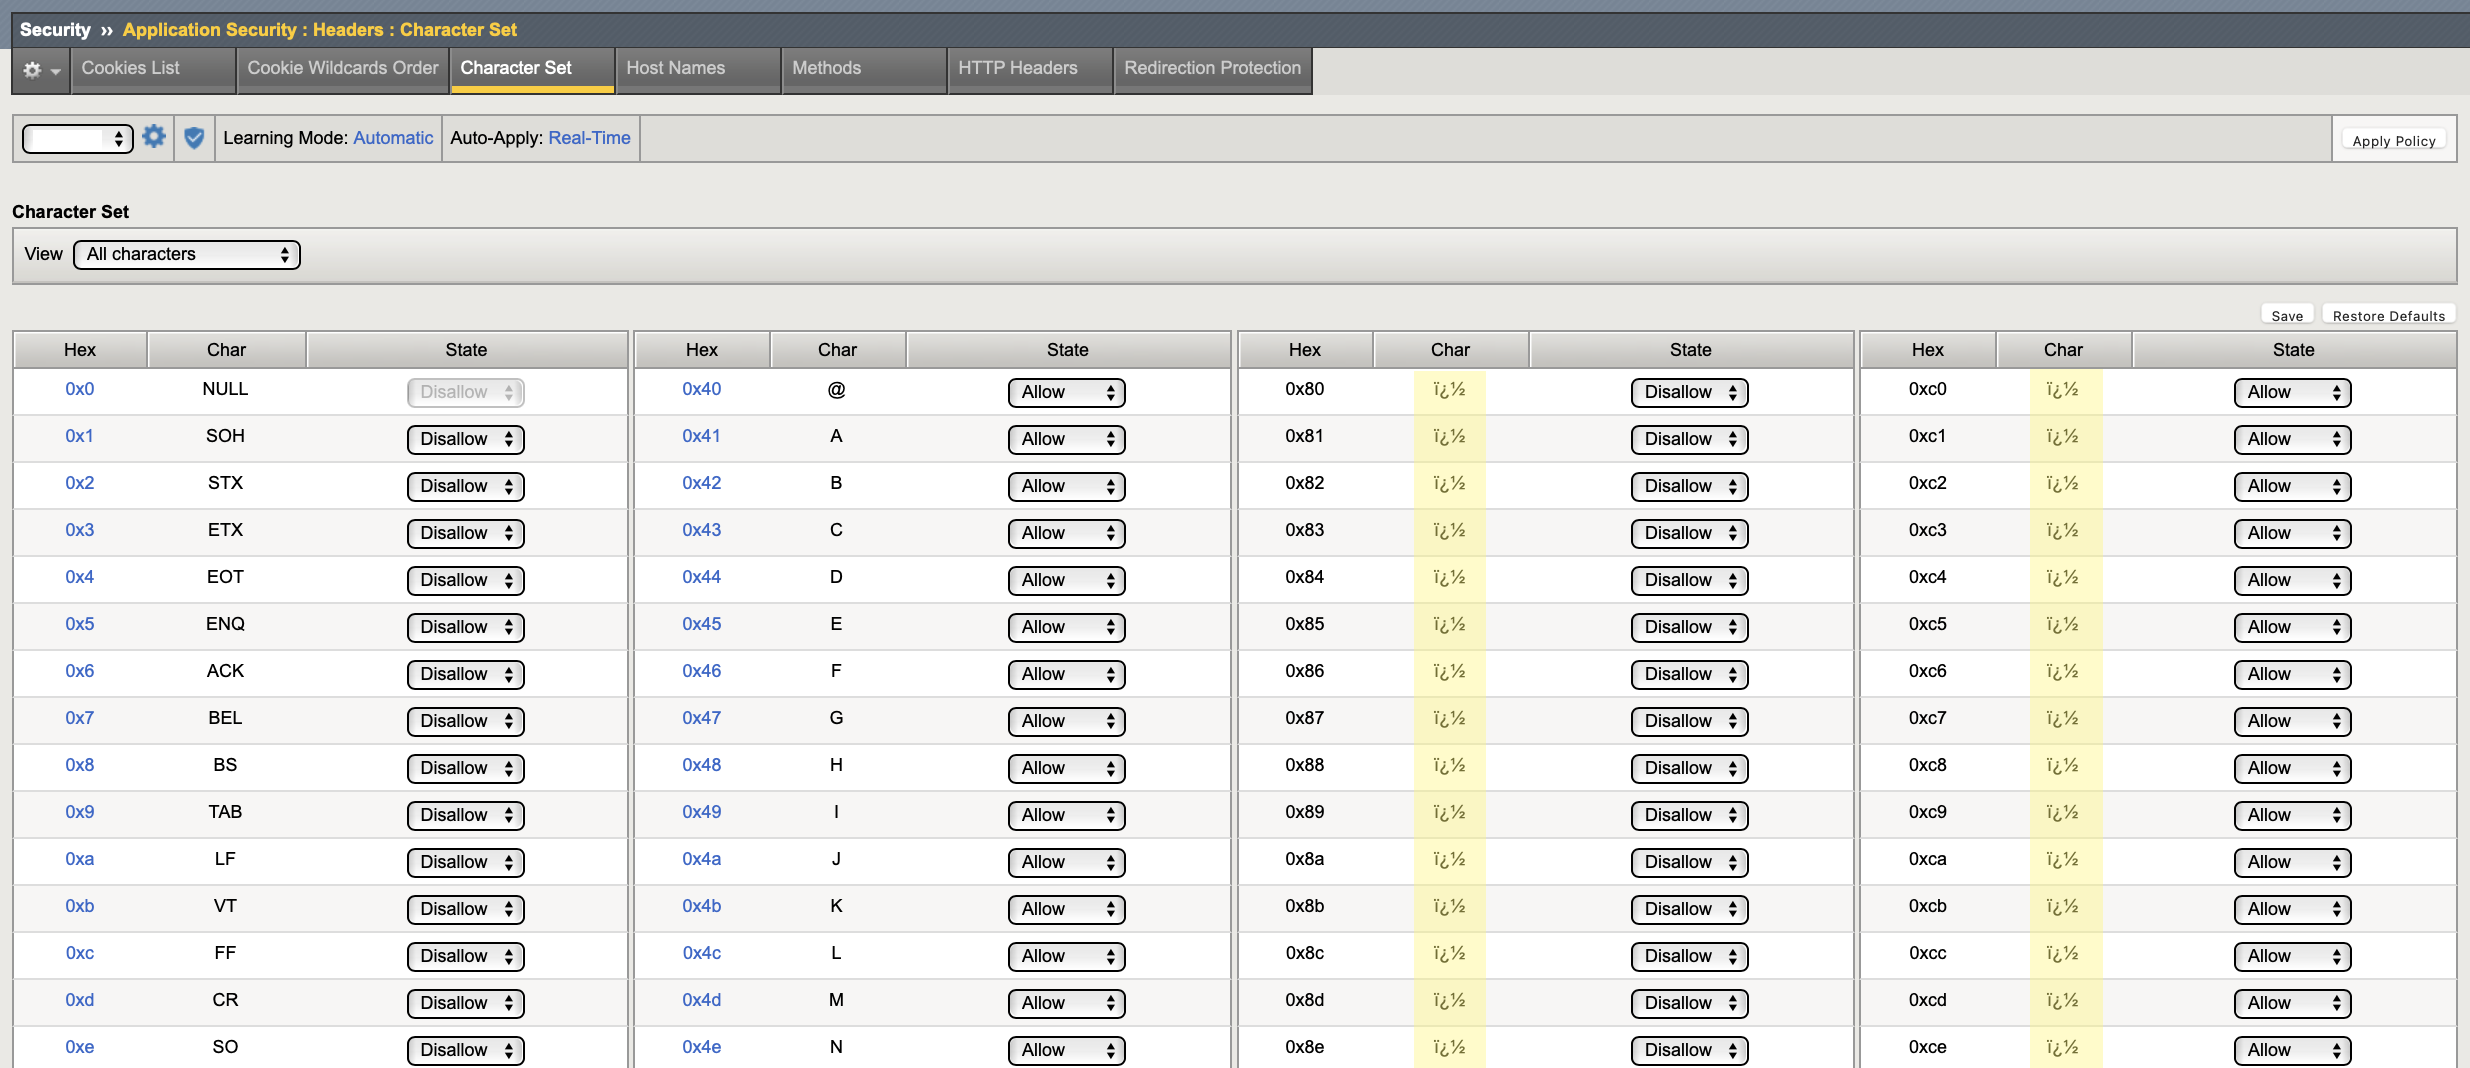Go to the Methods tab
Viewport: 2470px width, 1068px height.
click(x=864, y=69)
